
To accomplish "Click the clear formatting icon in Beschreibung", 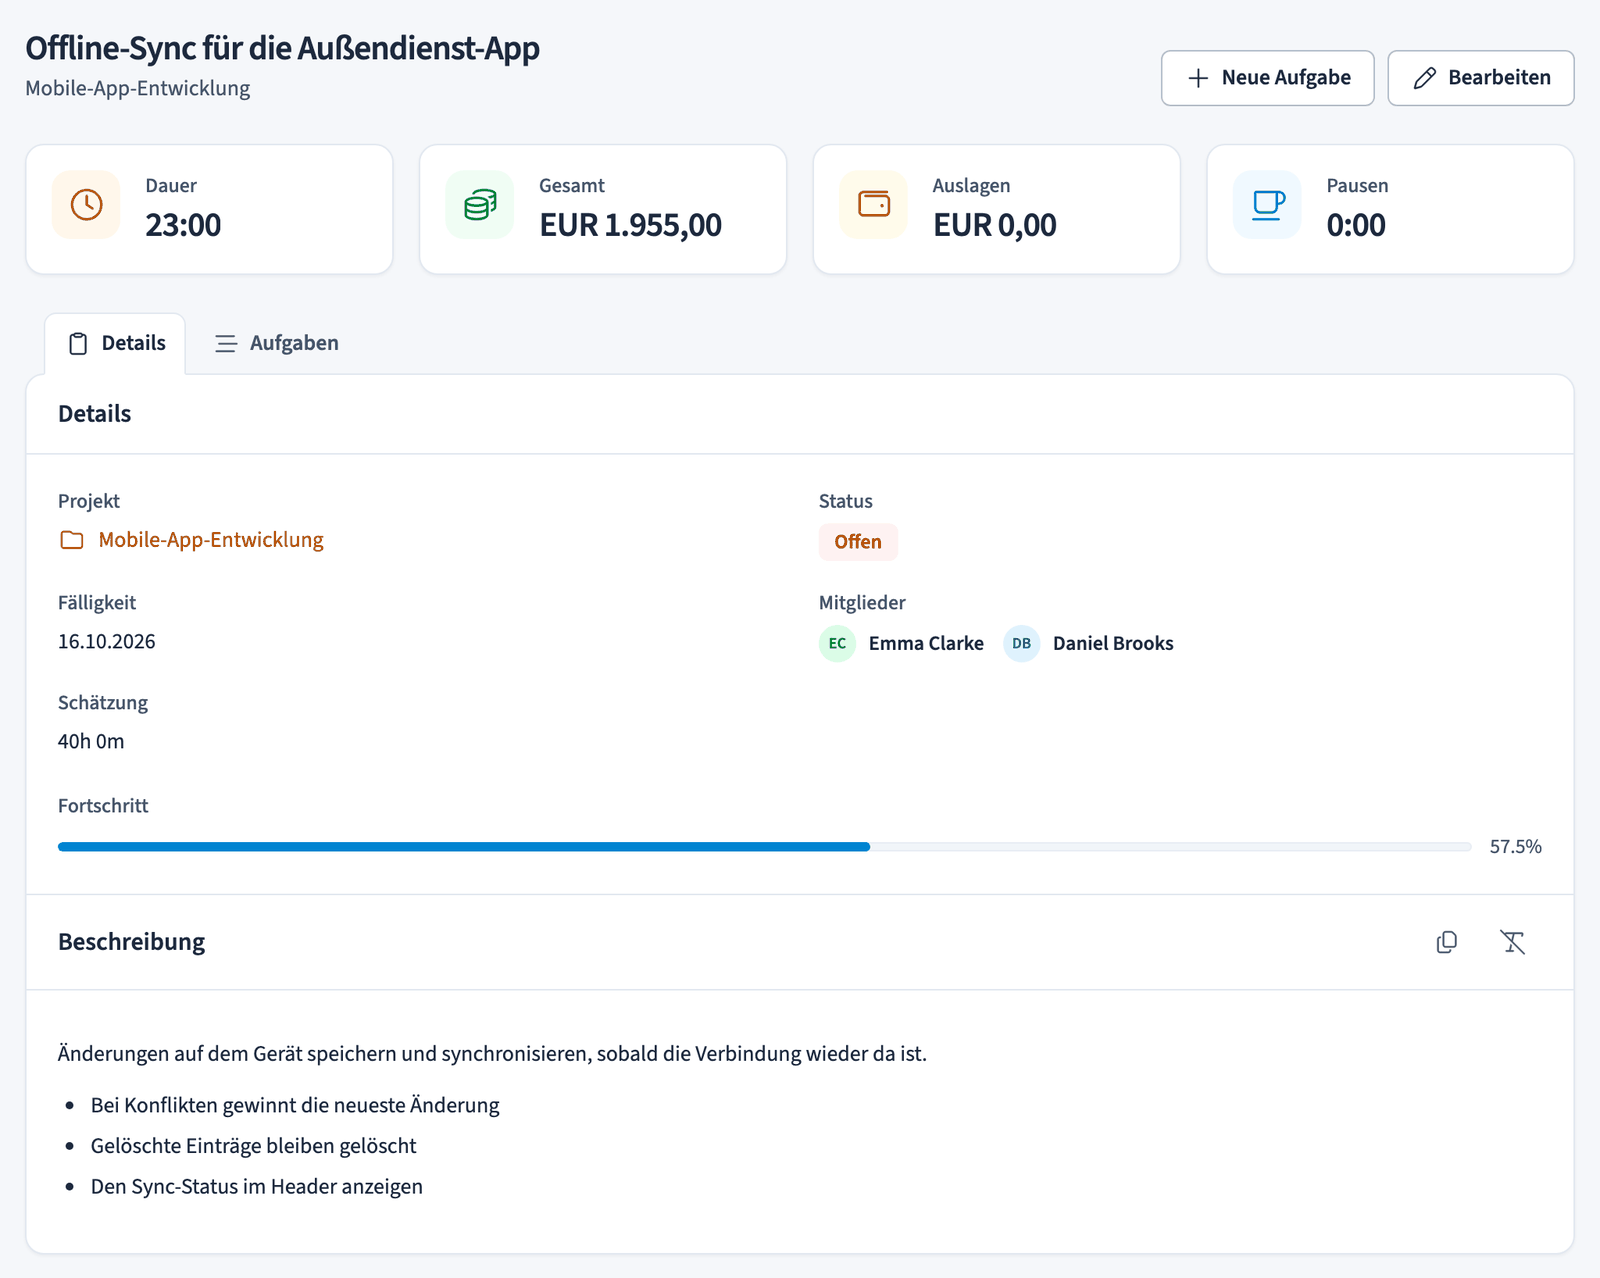I will click(1512, 942).
